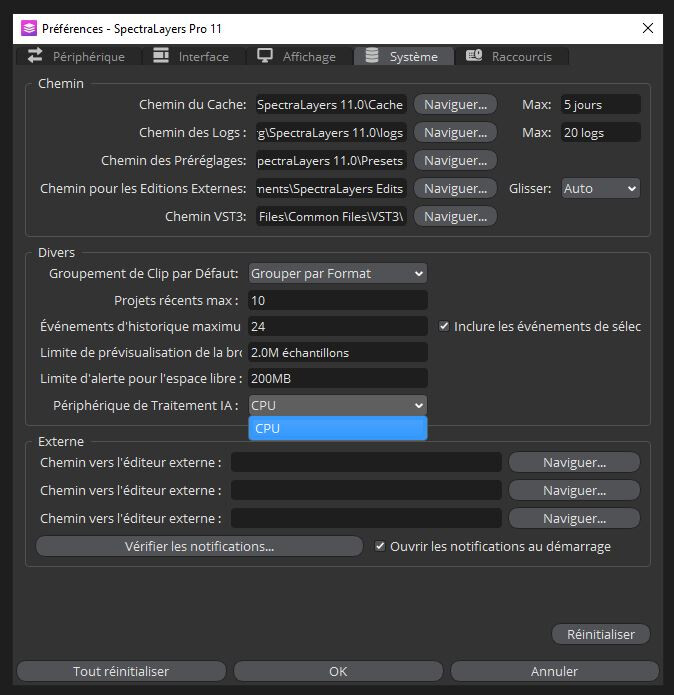Viewport: 674px width, 695px height.
Task: Switch to the Périphérique tab
Action: 79,56
